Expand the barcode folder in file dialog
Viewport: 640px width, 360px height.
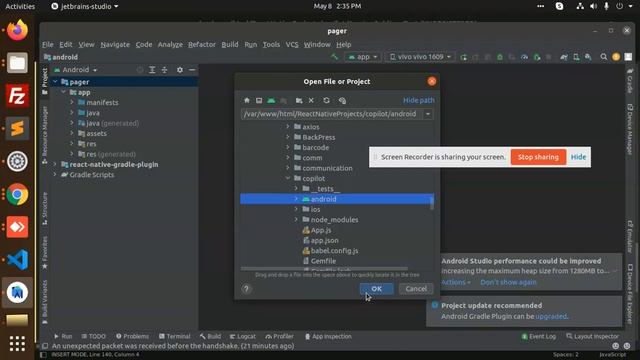(x=288, y=147)
